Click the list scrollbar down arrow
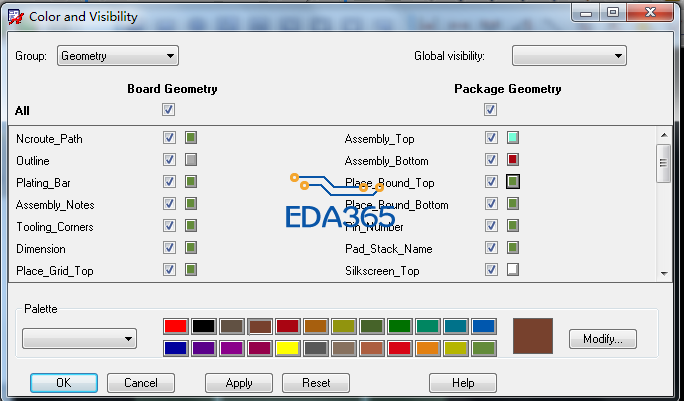Viewport: 684px width, 401px height. pyautogui.click(x=664, y=273)
